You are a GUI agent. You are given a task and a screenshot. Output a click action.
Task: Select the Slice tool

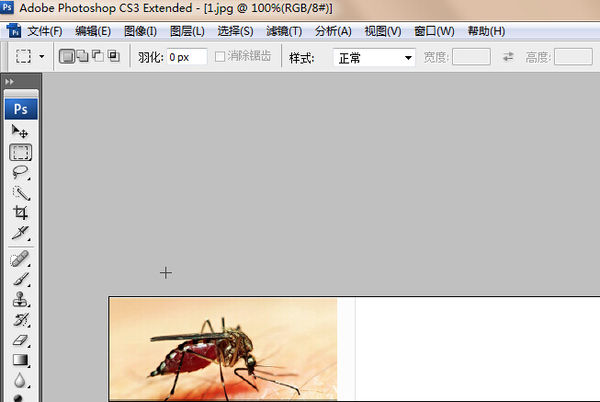(20, 233)
